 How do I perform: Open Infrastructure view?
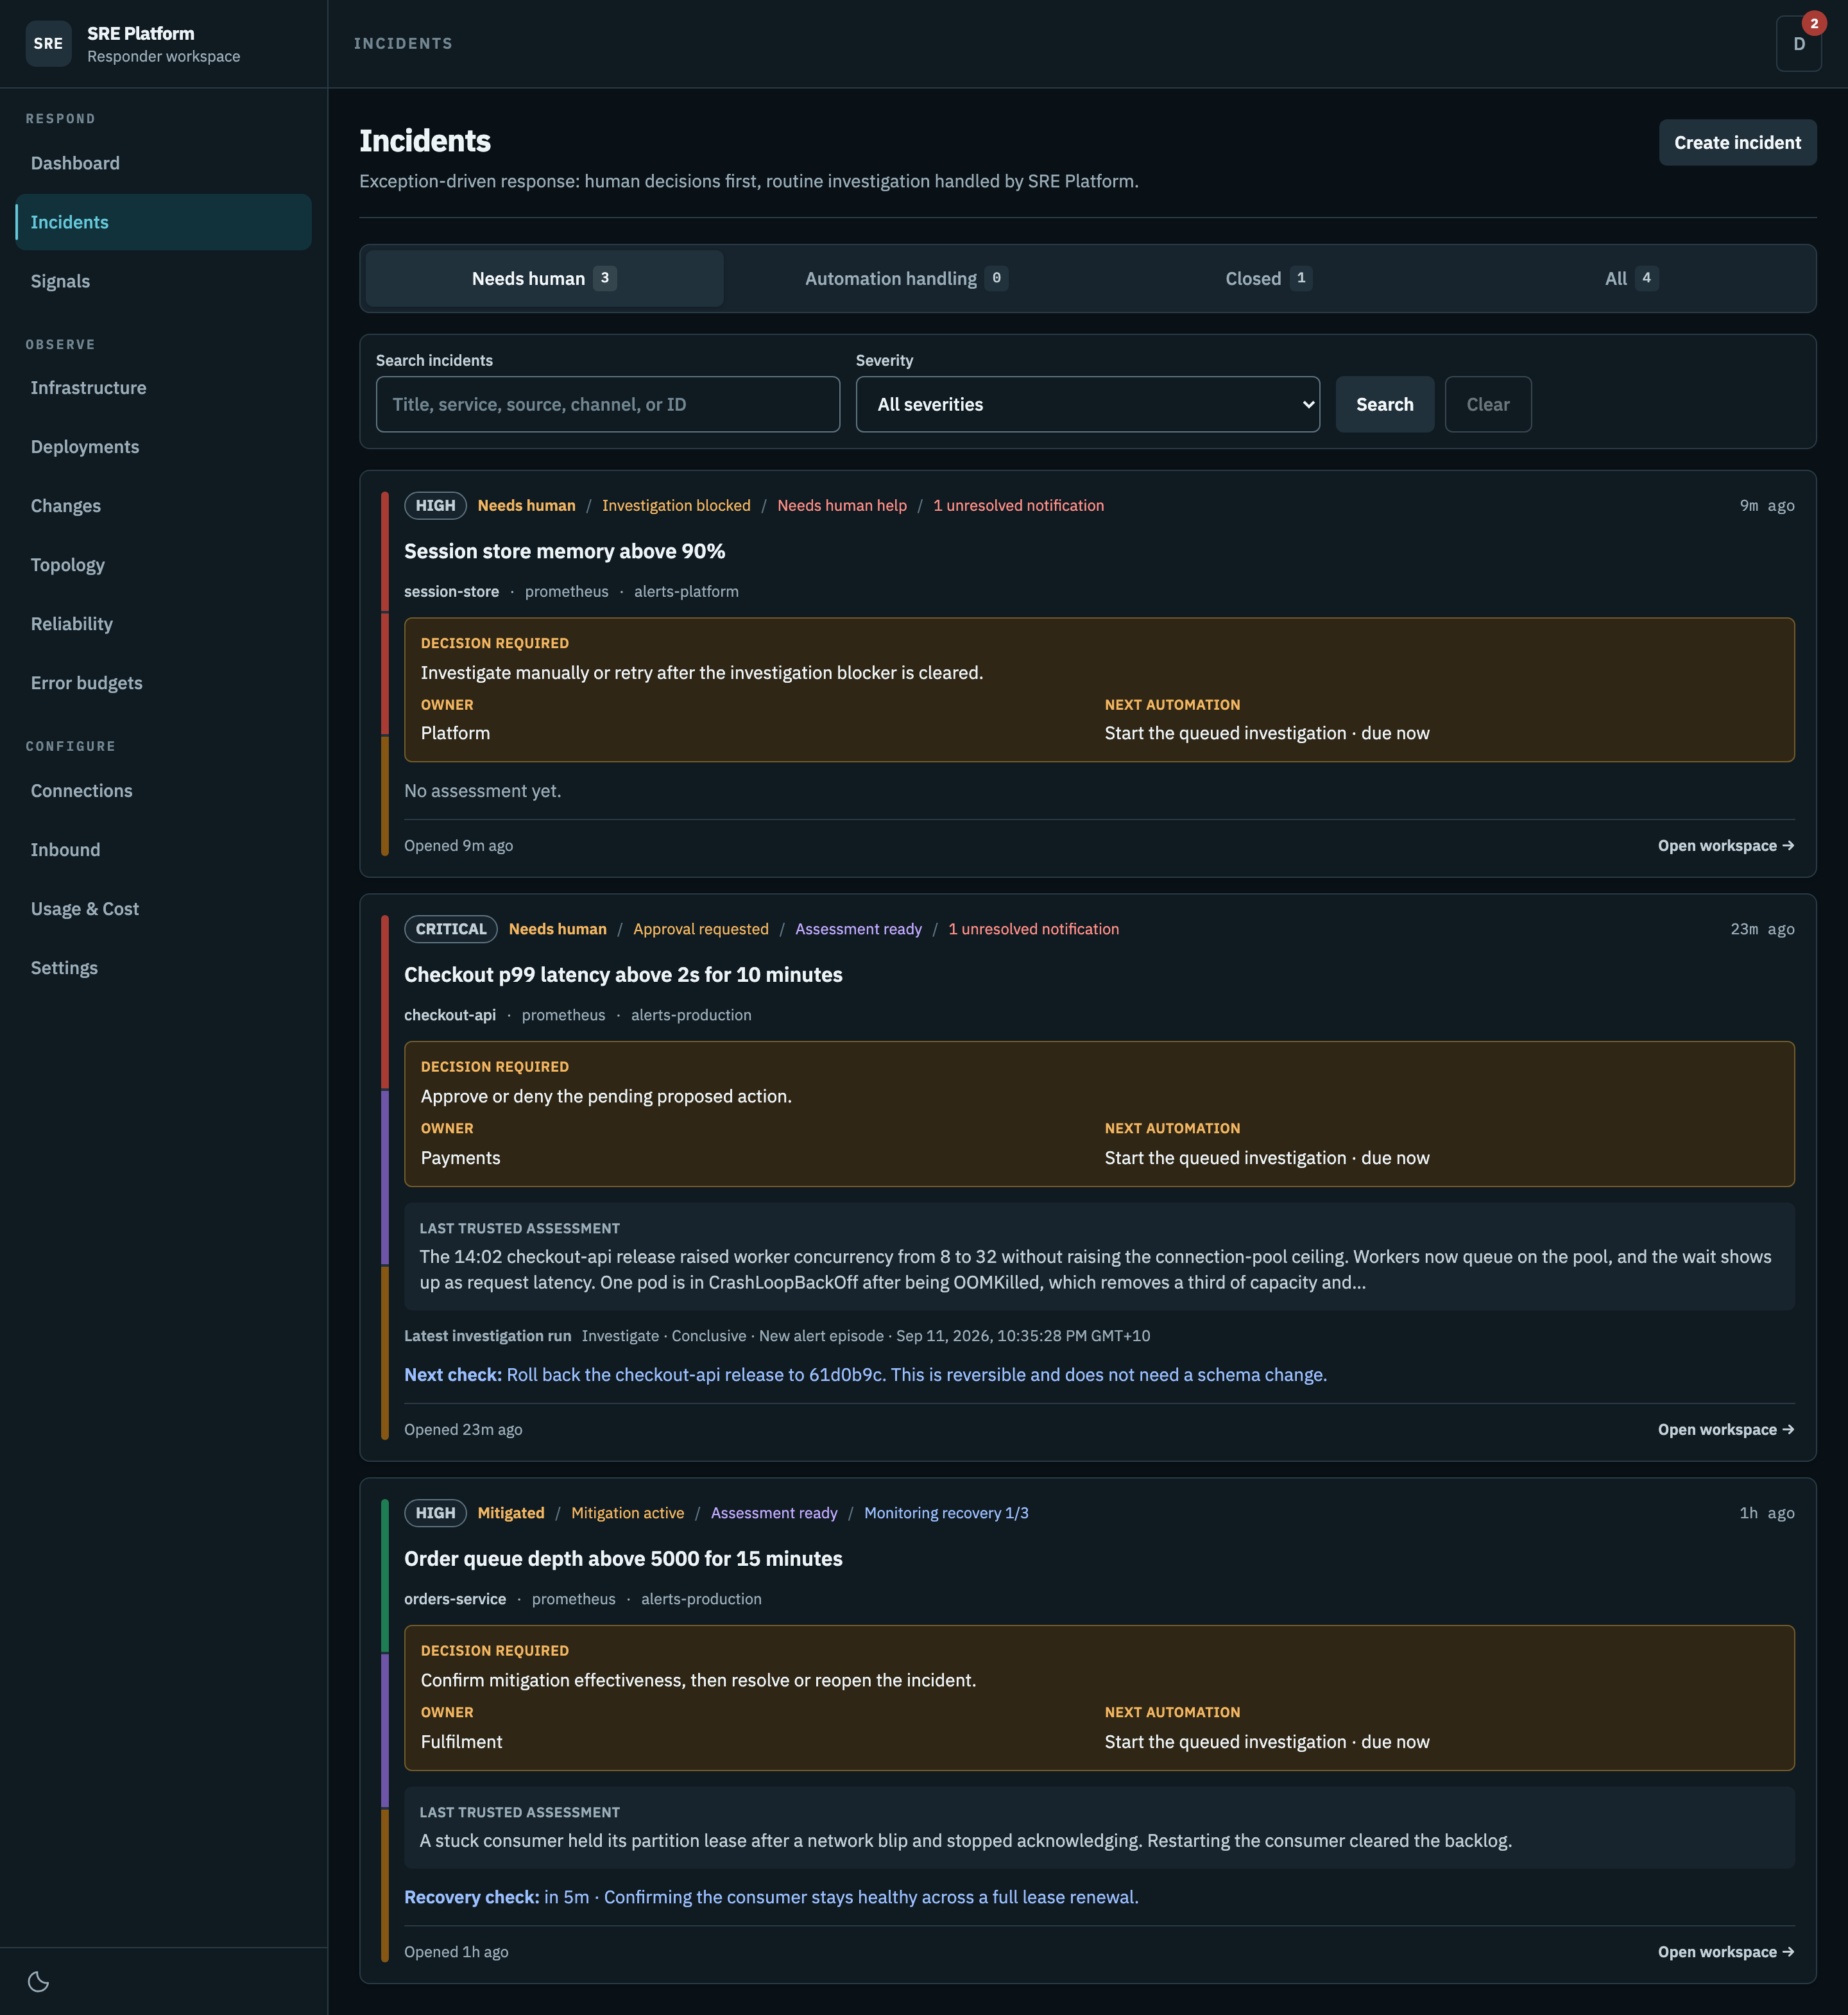164,388
